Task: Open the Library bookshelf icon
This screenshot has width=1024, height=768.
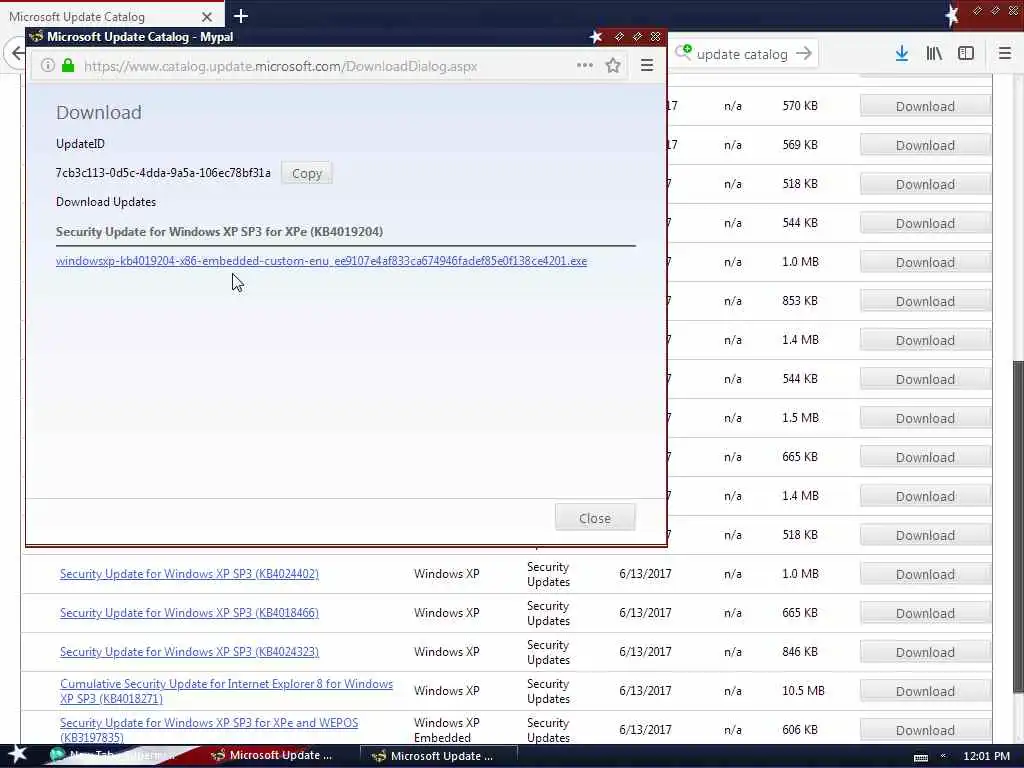Action: [x=934, y=54]
